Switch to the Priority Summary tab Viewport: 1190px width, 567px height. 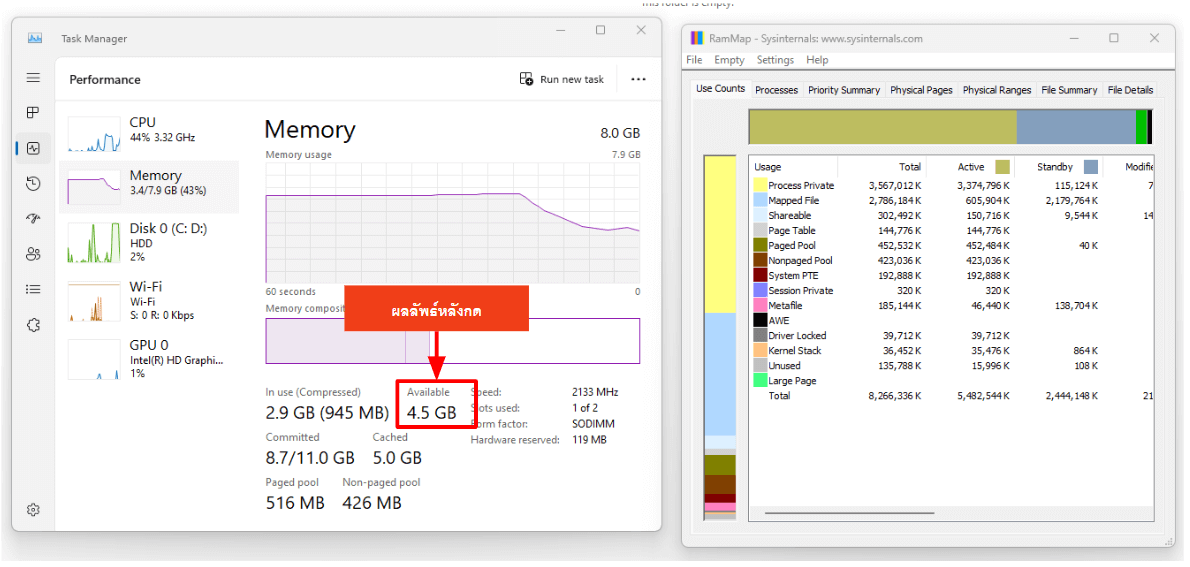[x=844, y=90]
